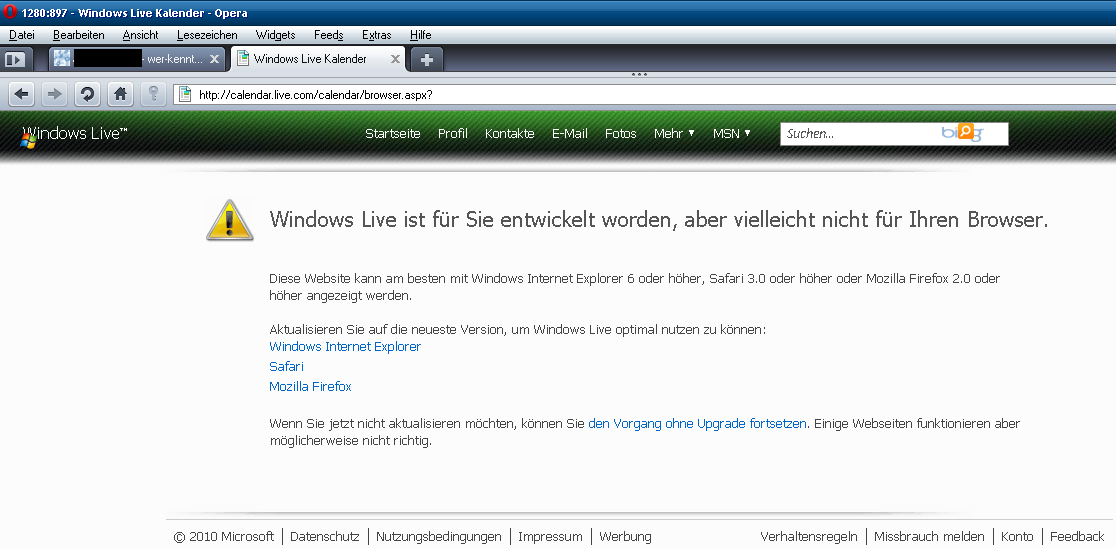
Task: Open the Bearbeiten menu
Action: click(x=78, y=35)
